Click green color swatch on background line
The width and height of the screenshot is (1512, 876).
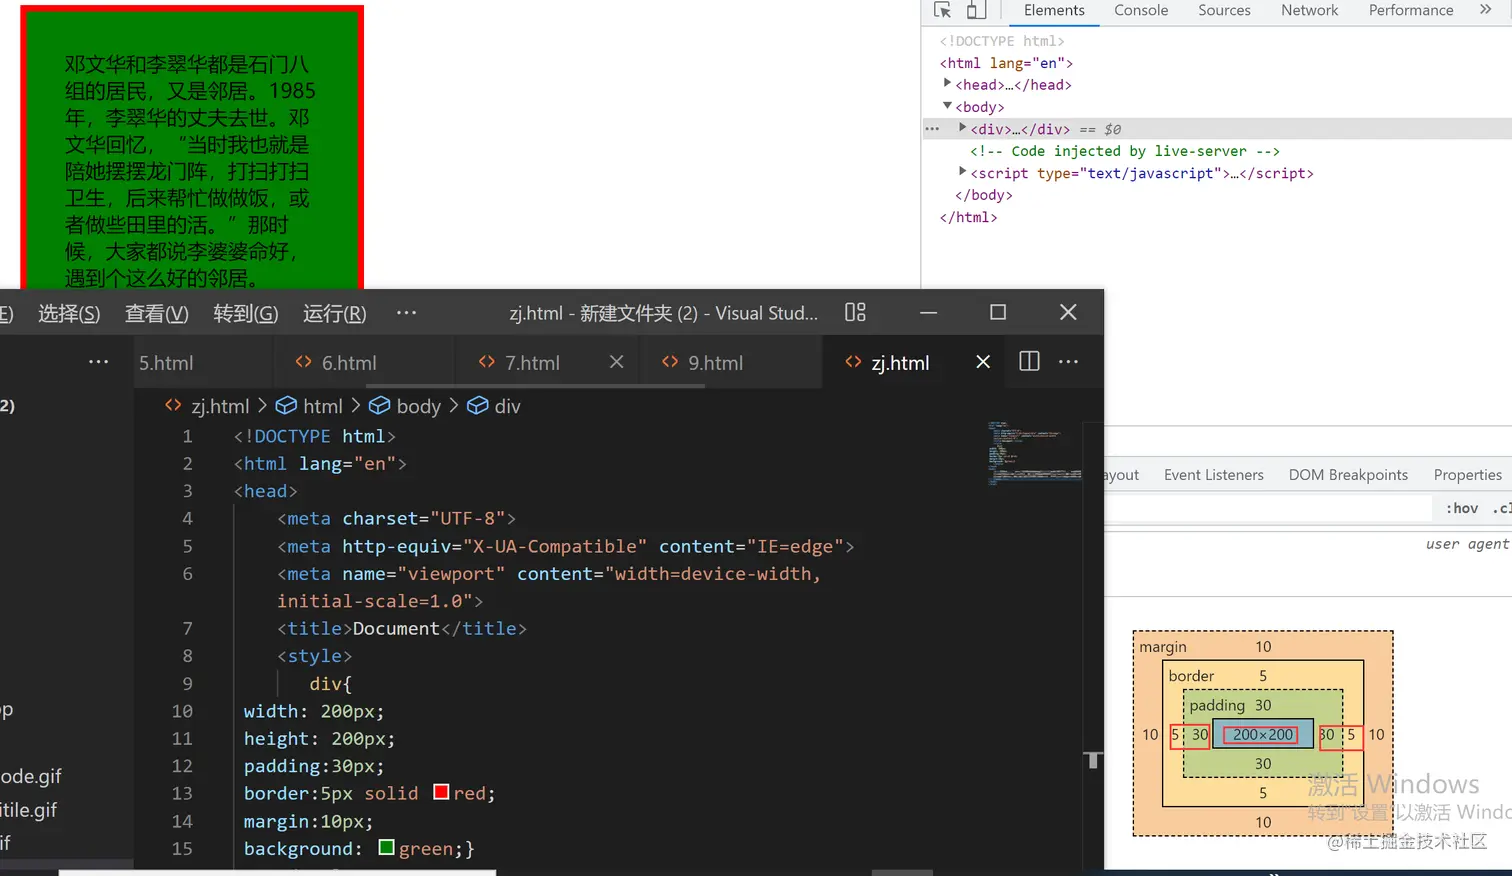coord(387,848)
